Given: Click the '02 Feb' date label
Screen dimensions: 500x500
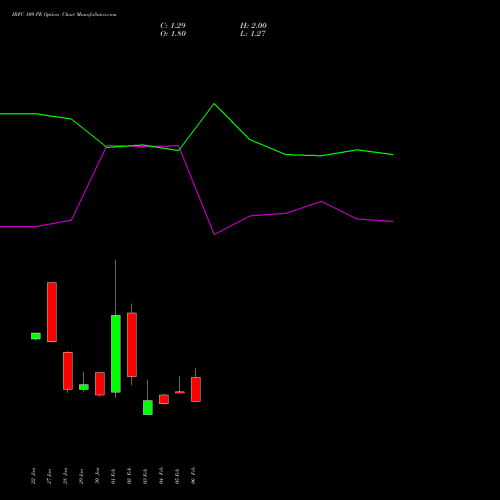Looking at the screenshot, I should (129, 476).
